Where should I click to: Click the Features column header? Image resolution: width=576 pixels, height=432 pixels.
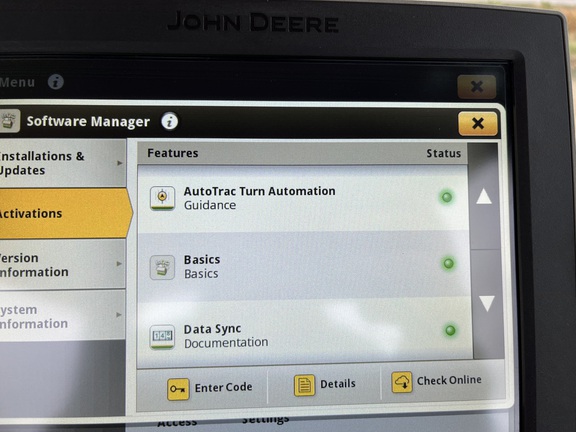173,153
